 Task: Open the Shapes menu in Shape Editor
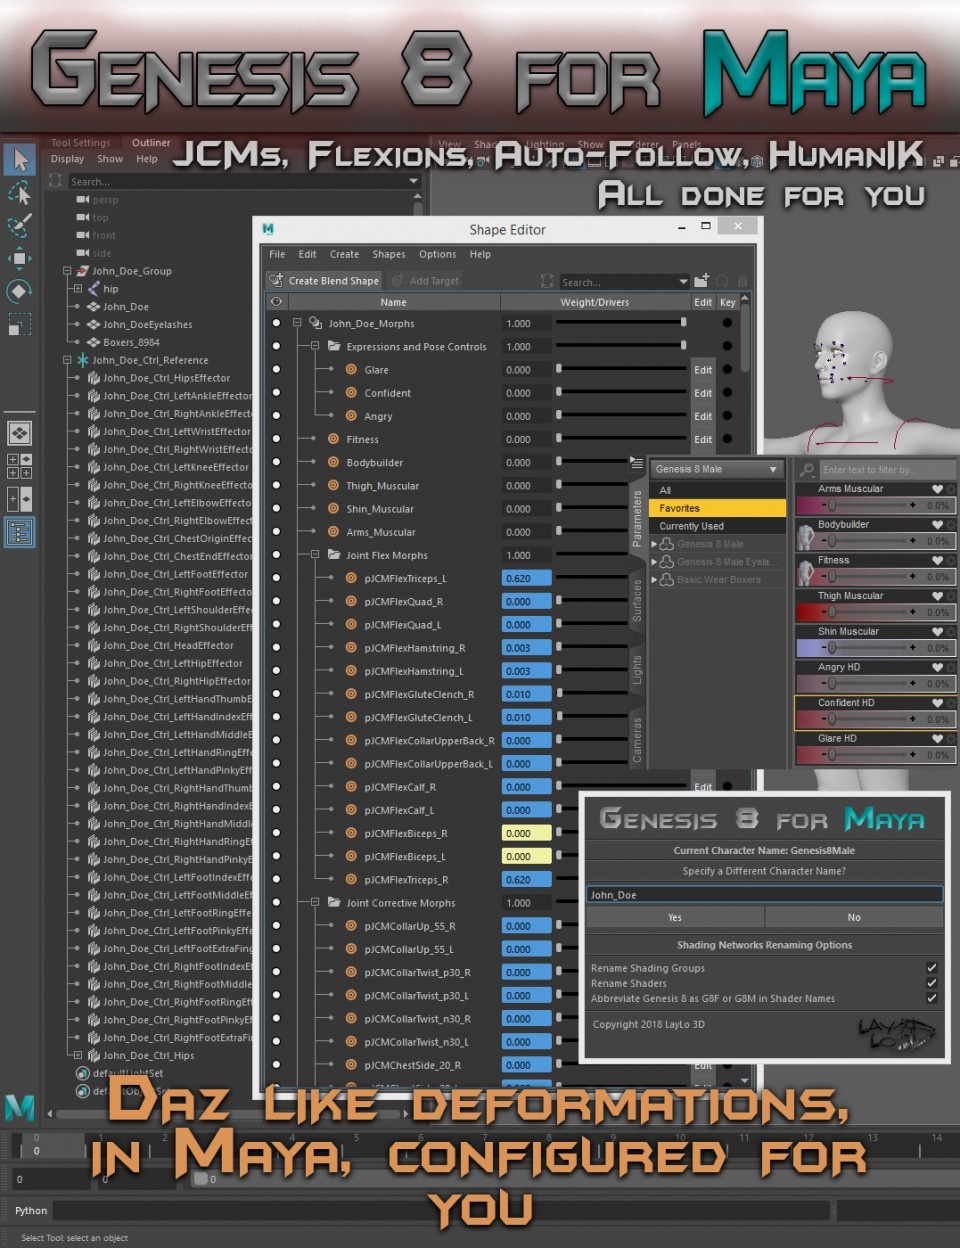pos(389,254)
